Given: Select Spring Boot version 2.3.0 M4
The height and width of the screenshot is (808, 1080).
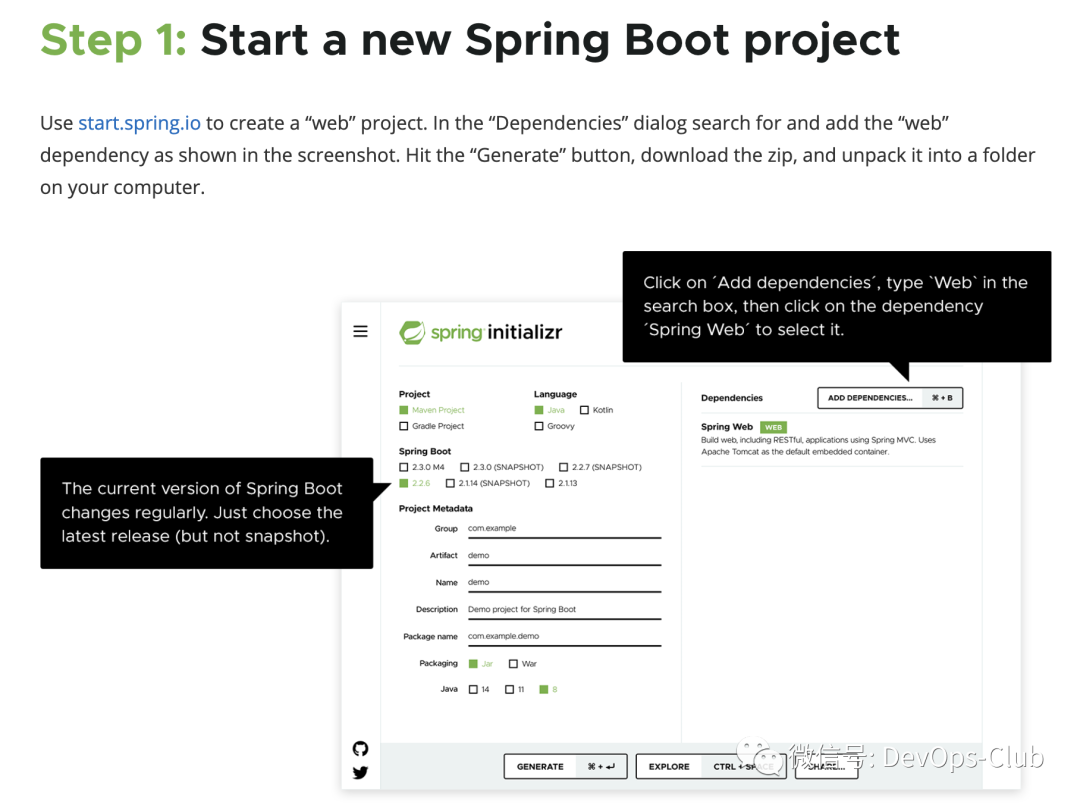Looking at the screenshot, I should pos(422,467).
